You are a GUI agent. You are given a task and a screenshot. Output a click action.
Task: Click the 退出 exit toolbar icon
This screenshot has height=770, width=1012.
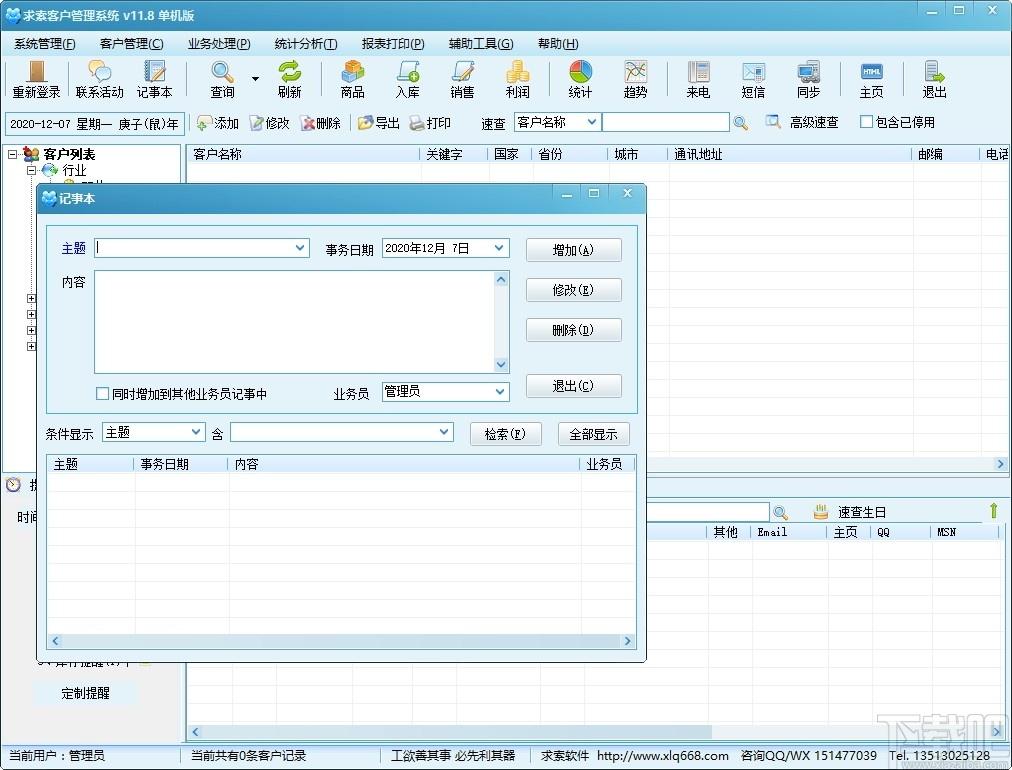[x=934, y=79]
